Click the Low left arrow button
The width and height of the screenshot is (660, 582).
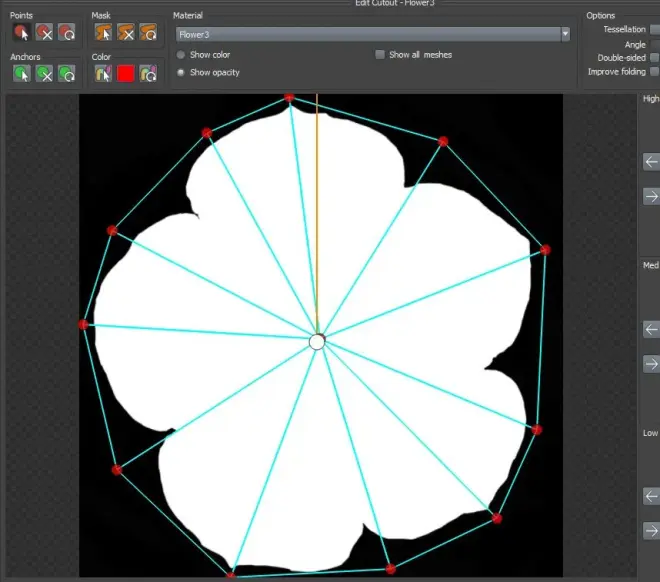tap(651, 497)
